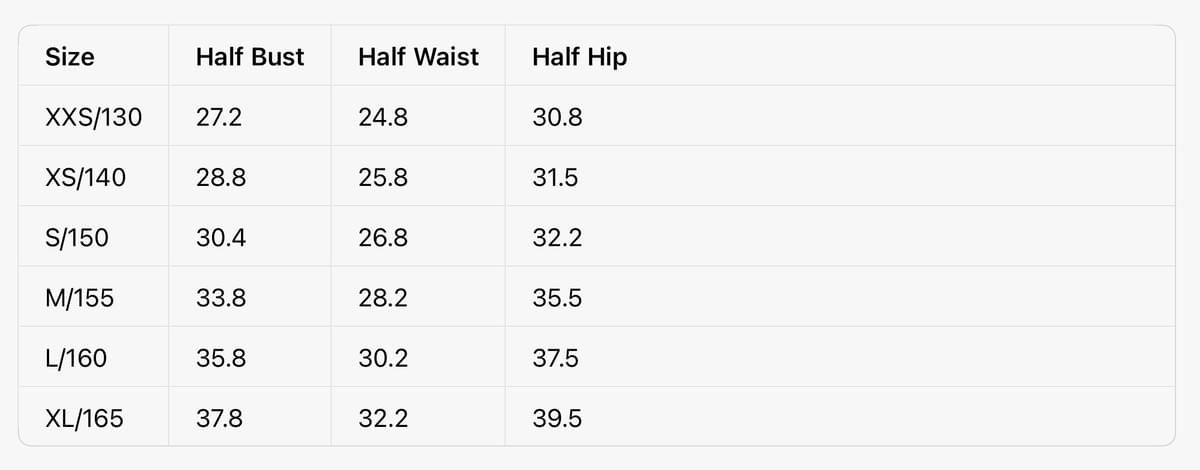Click the Half Hip column header
The height and width of the screenshot is (470, 1200).
click(x=580, y=58)
